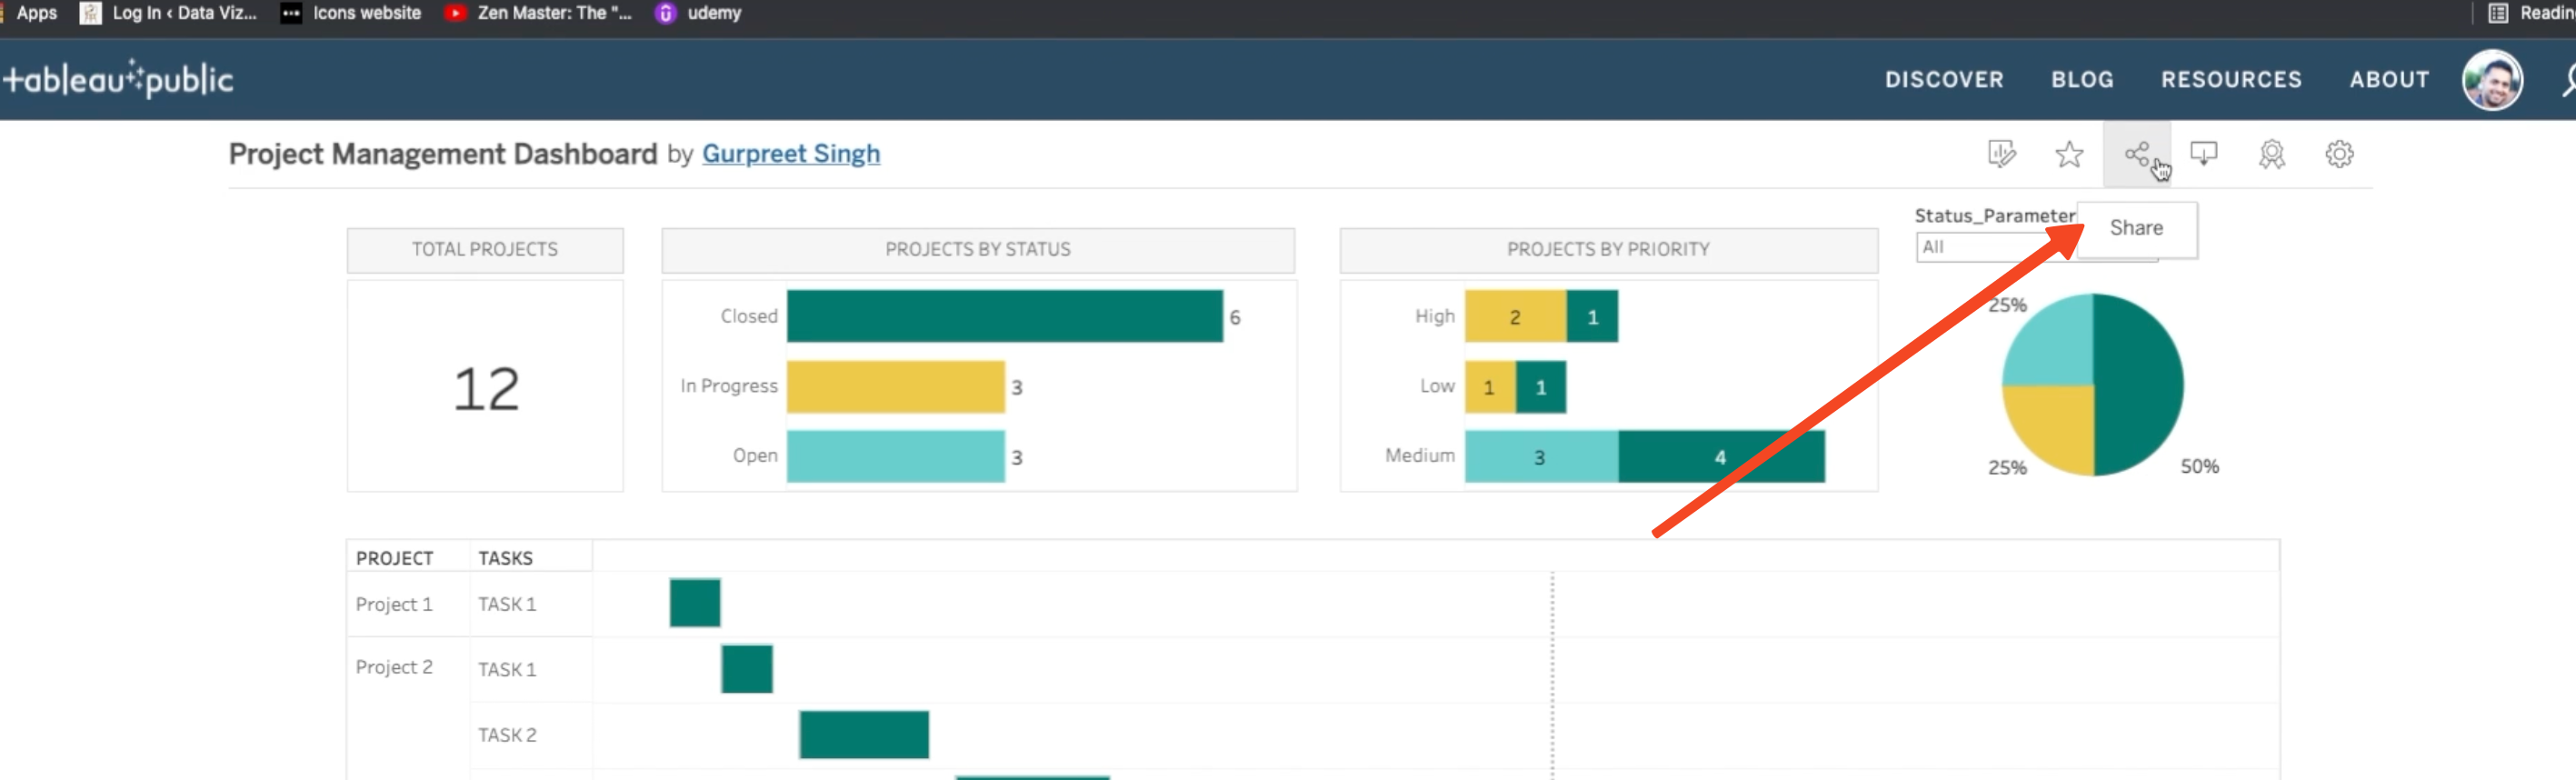Viewport: 2576px width, 780px height.
Task: Open the Icons website bookmark
Action: pyautogui.click(x=351, y=13)
